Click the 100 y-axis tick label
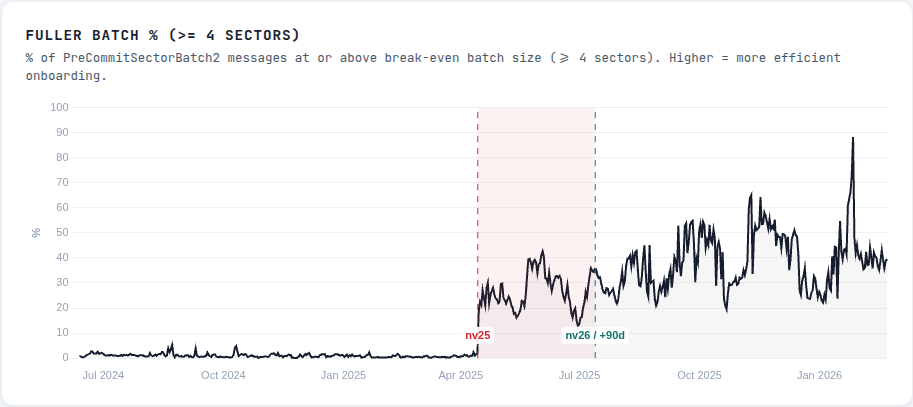The image size is (913, 407). 59,107
